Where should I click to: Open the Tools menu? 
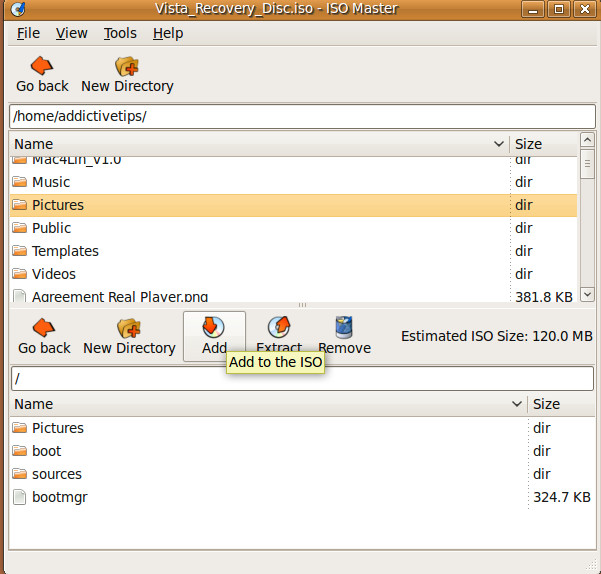click(x=120, y=33)
